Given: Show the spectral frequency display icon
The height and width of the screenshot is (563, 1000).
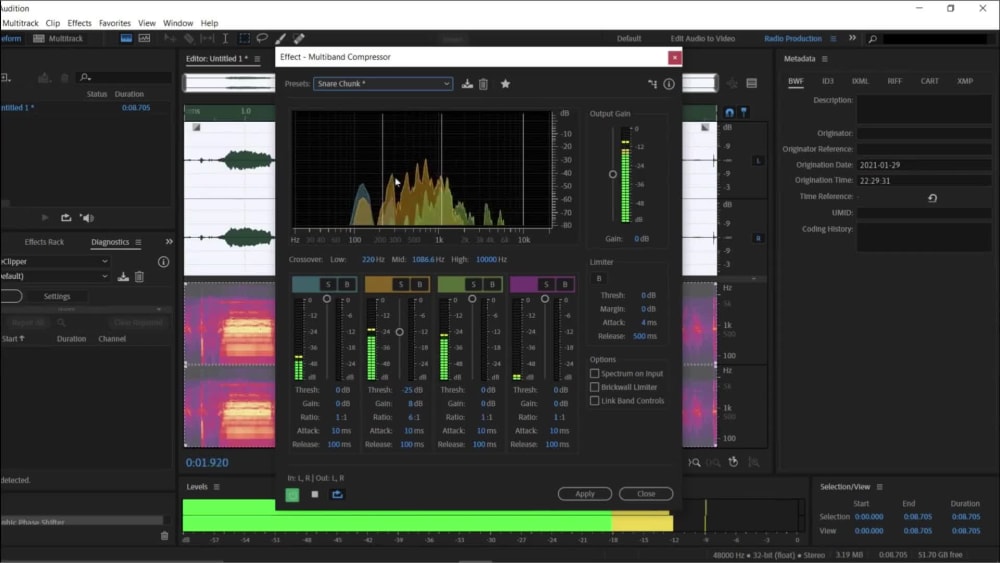Looking at the screenshot, I should pyautogui.click(x=126, y=38).
